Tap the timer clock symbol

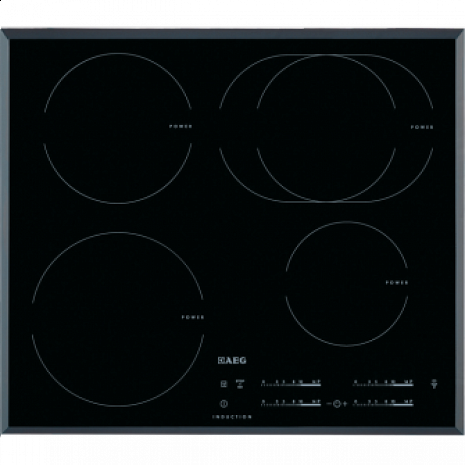(x=337, y=404)
